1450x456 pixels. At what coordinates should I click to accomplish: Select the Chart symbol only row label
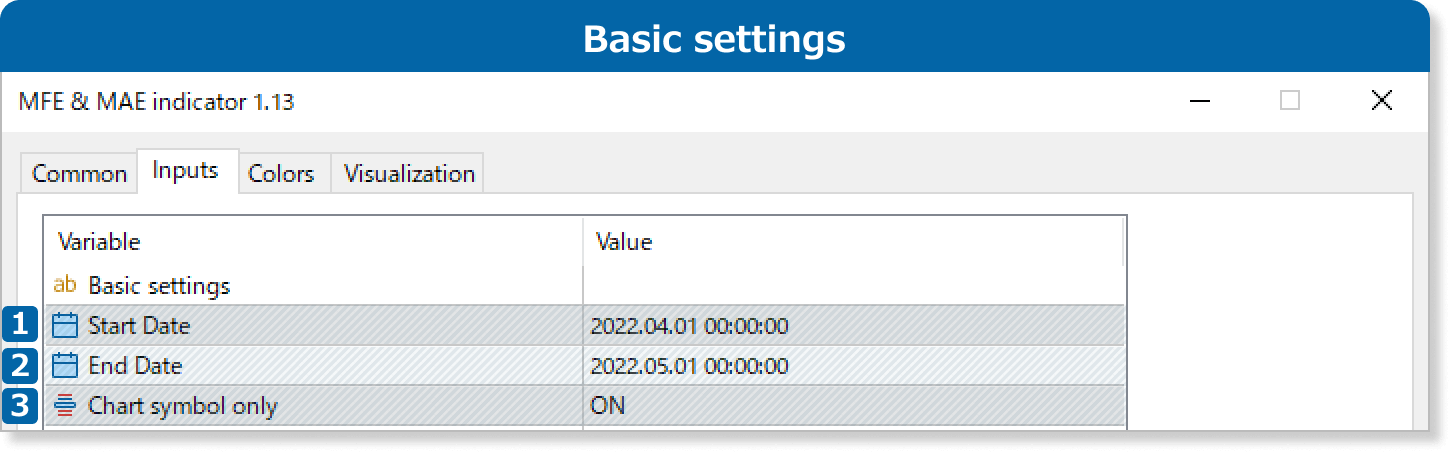pos(183,406)
